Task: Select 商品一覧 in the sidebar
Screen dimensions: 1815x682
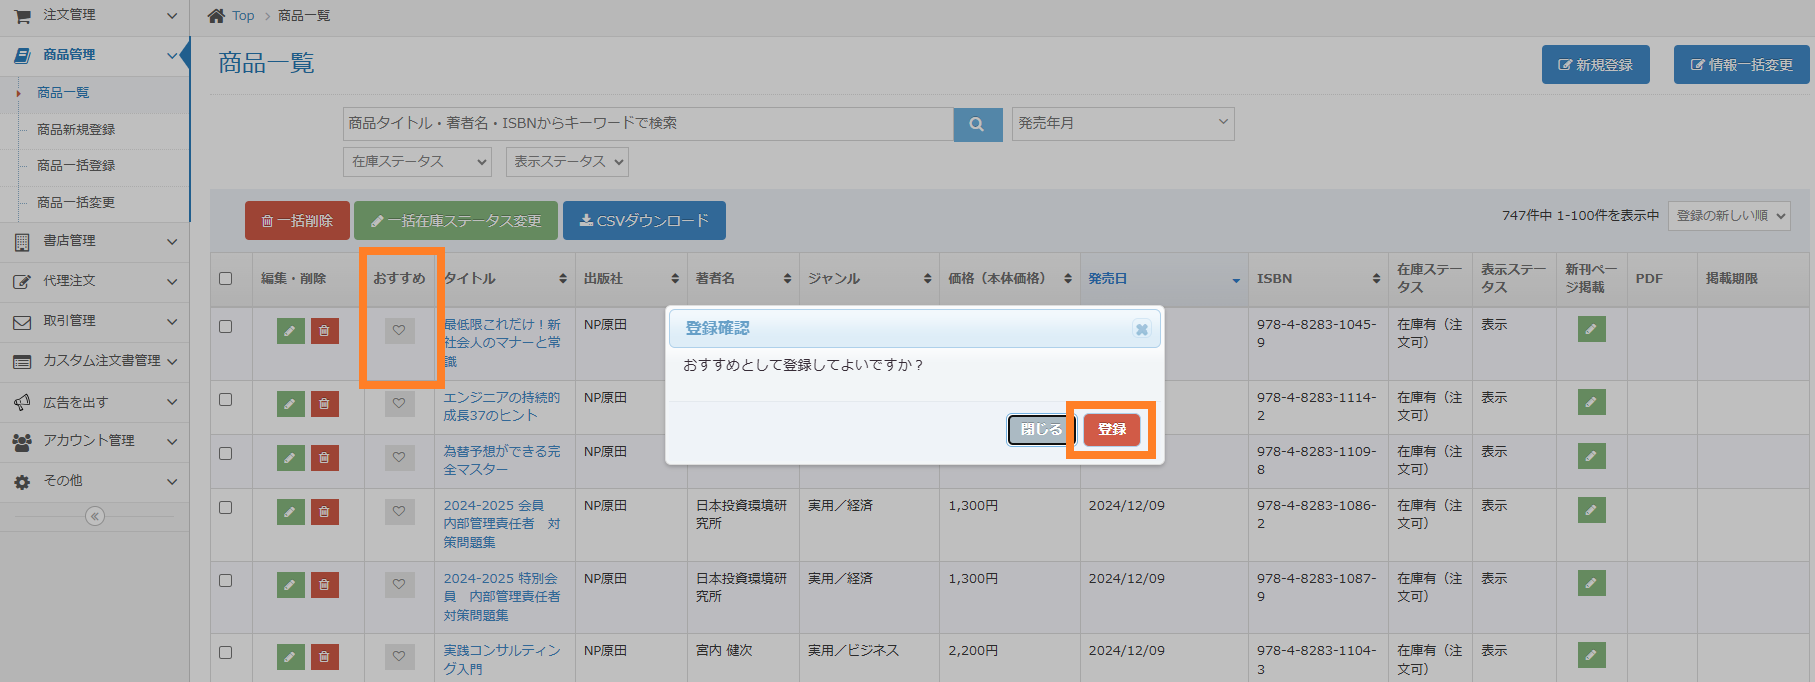Action: point(63,93)
